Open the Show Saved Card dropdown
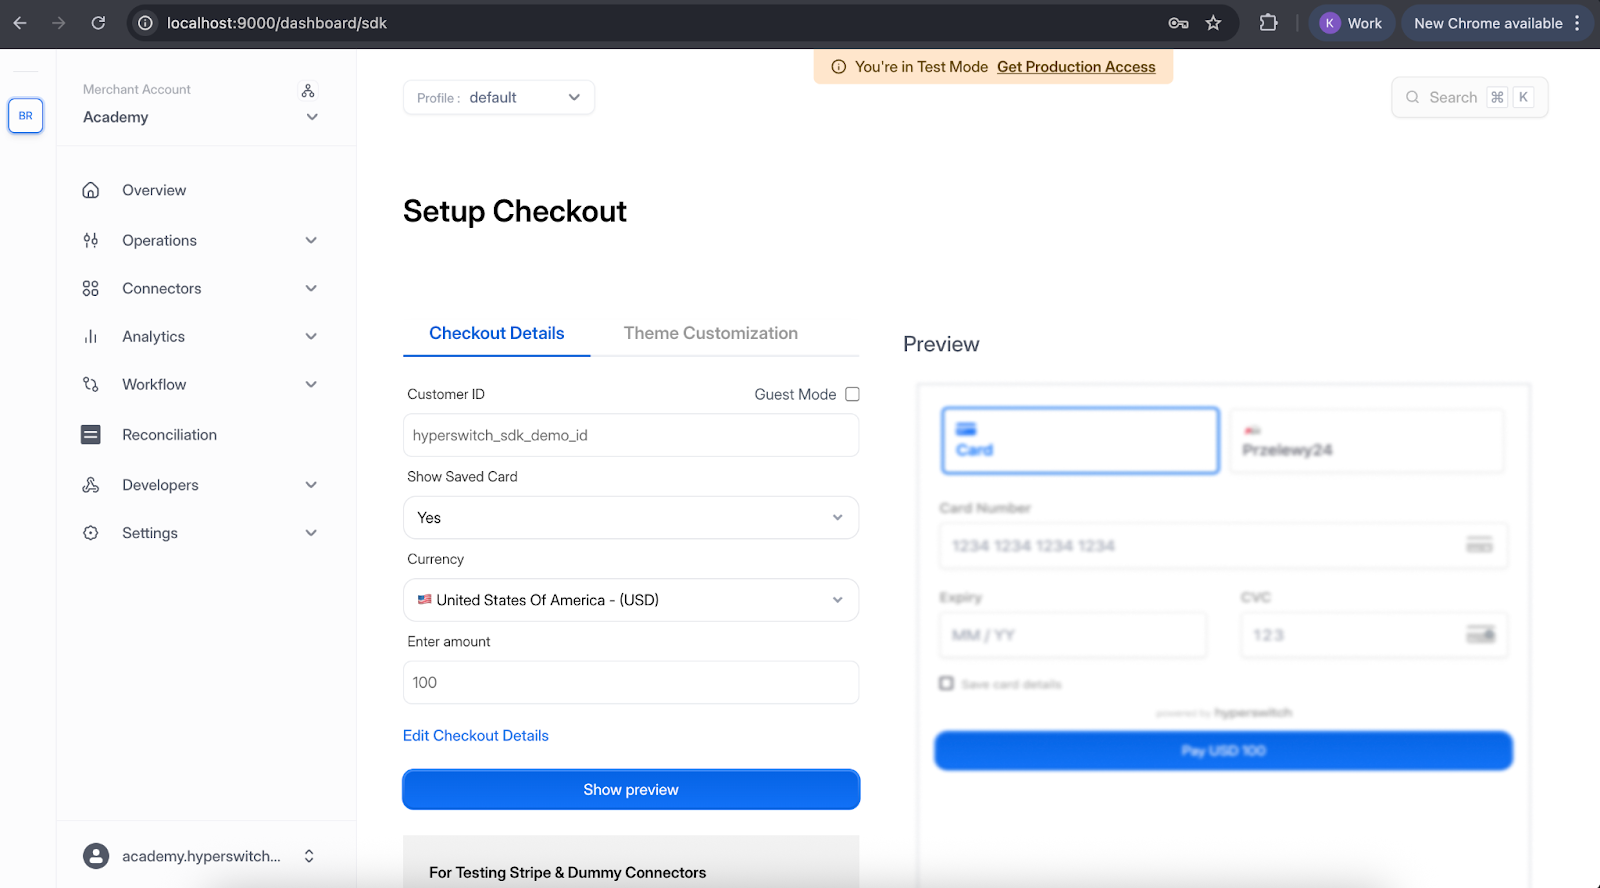The height and width of the screenshot is (888, 1600). (630, 518)
